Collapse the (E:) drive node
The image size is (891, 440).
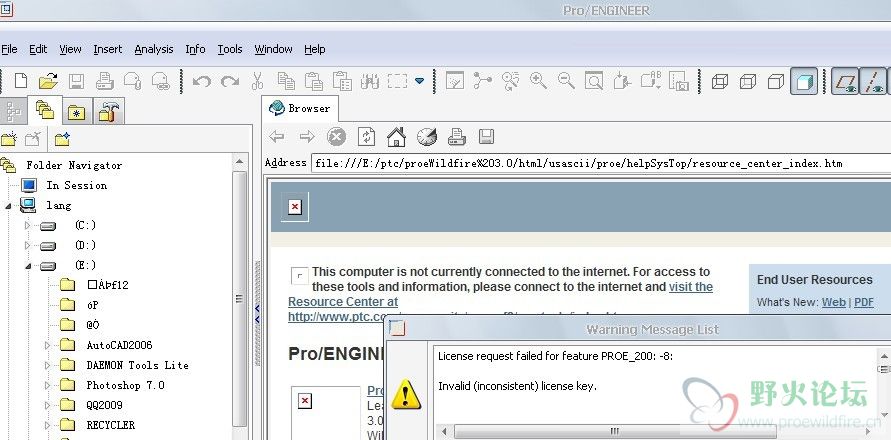tap(27, 265)
